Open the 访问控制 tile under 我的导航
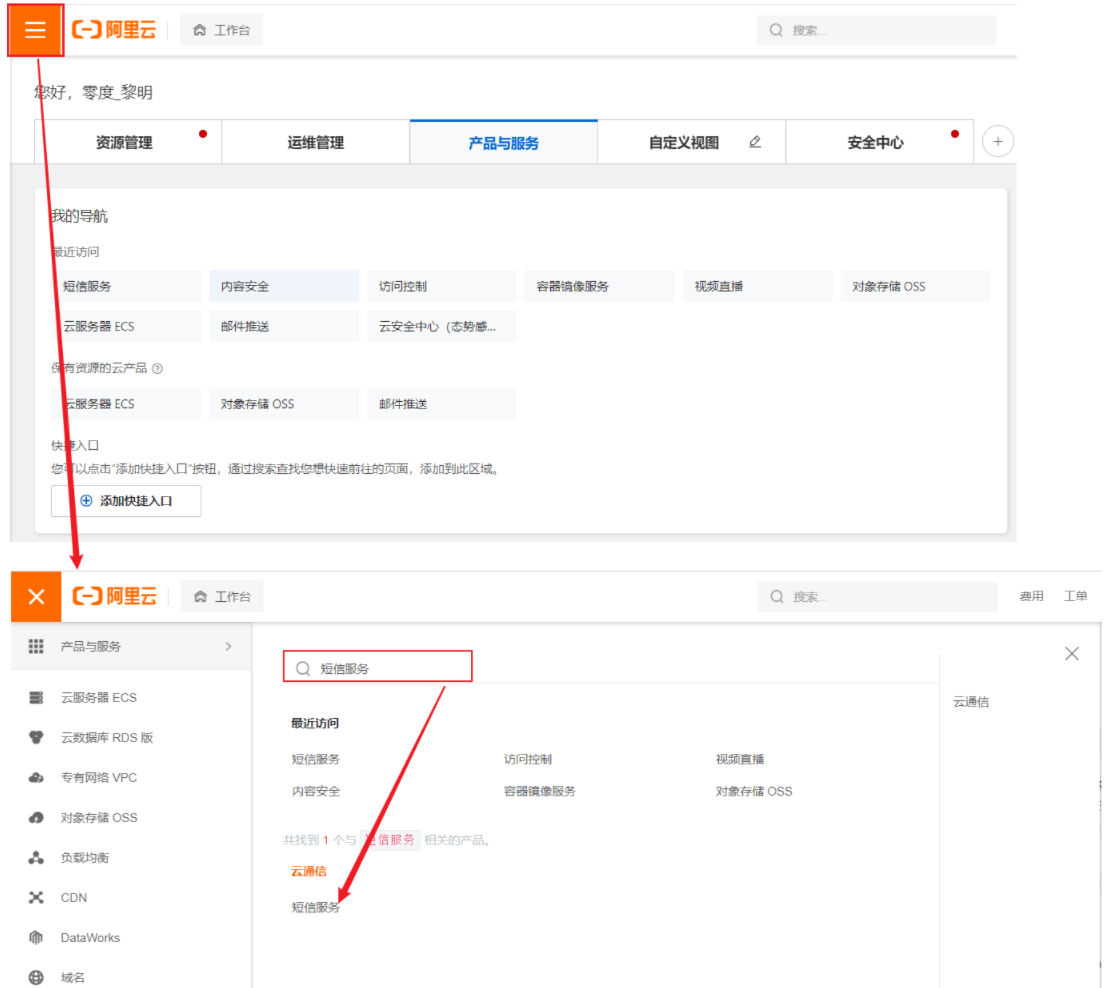1114x988 pixels. 442,286
